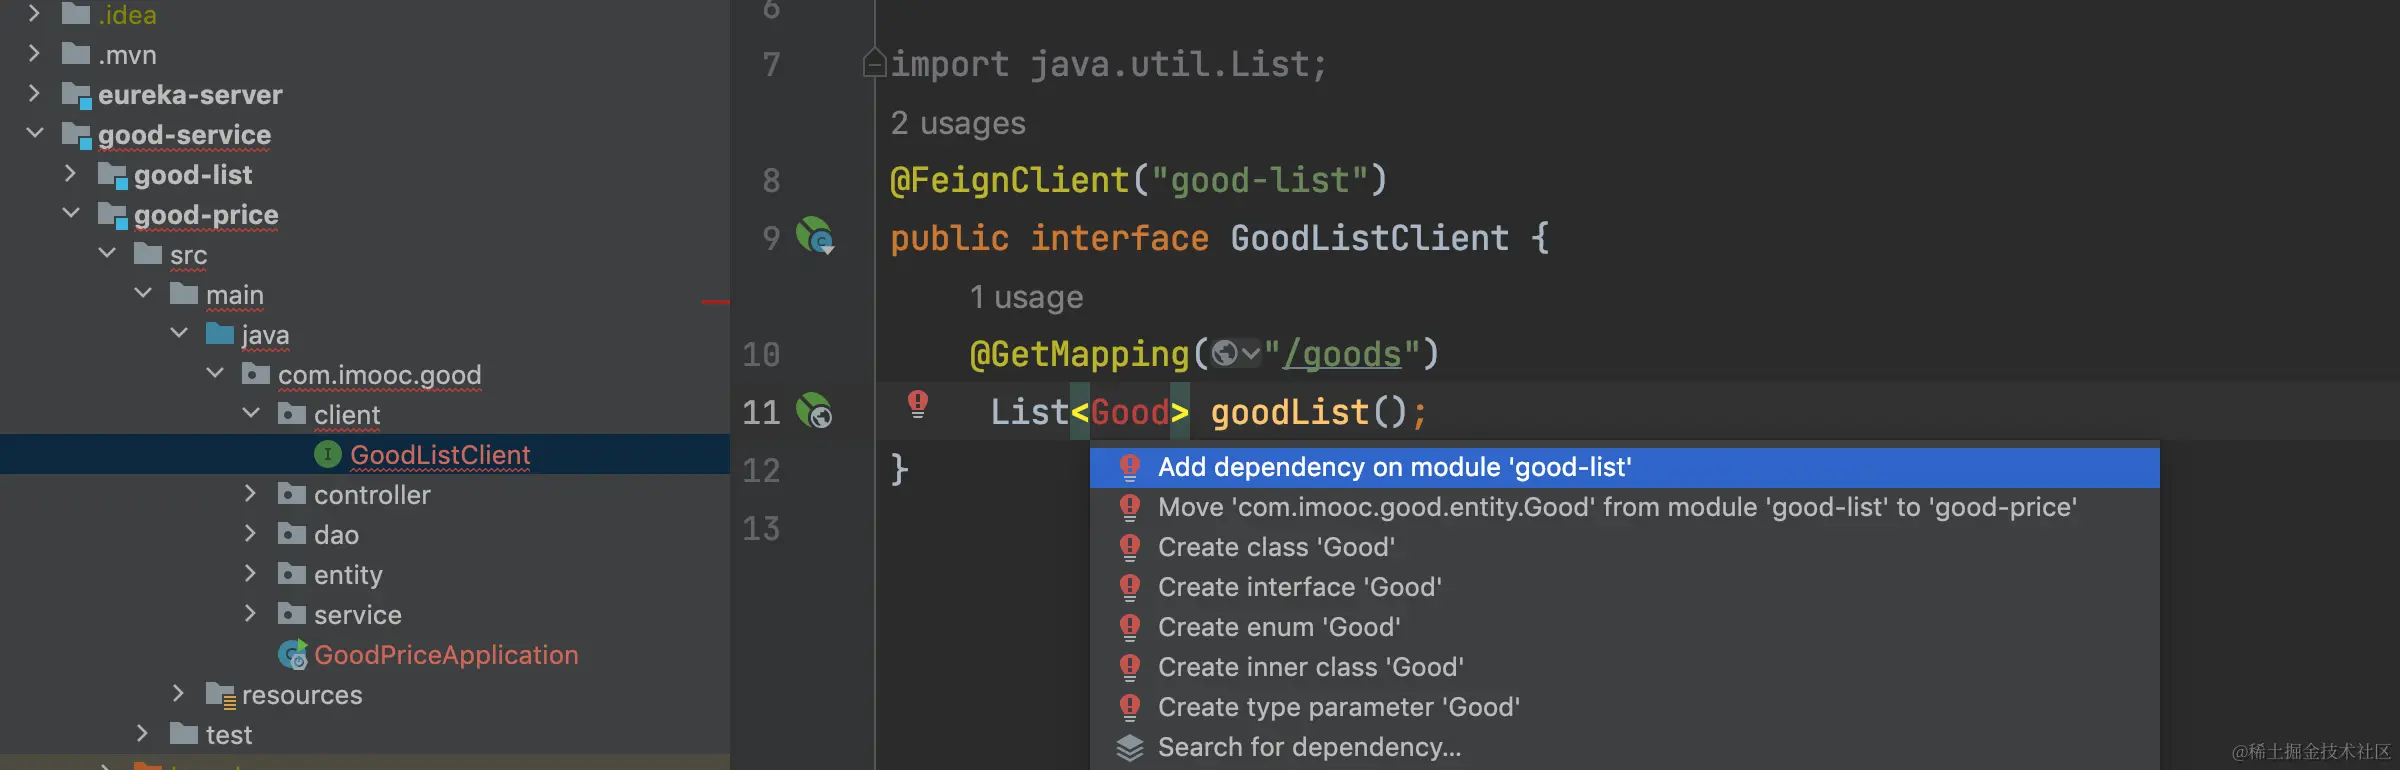Click line number 12 in the gutter
The height and width of the screenshot is (770, 2400).
click(761, 470)
